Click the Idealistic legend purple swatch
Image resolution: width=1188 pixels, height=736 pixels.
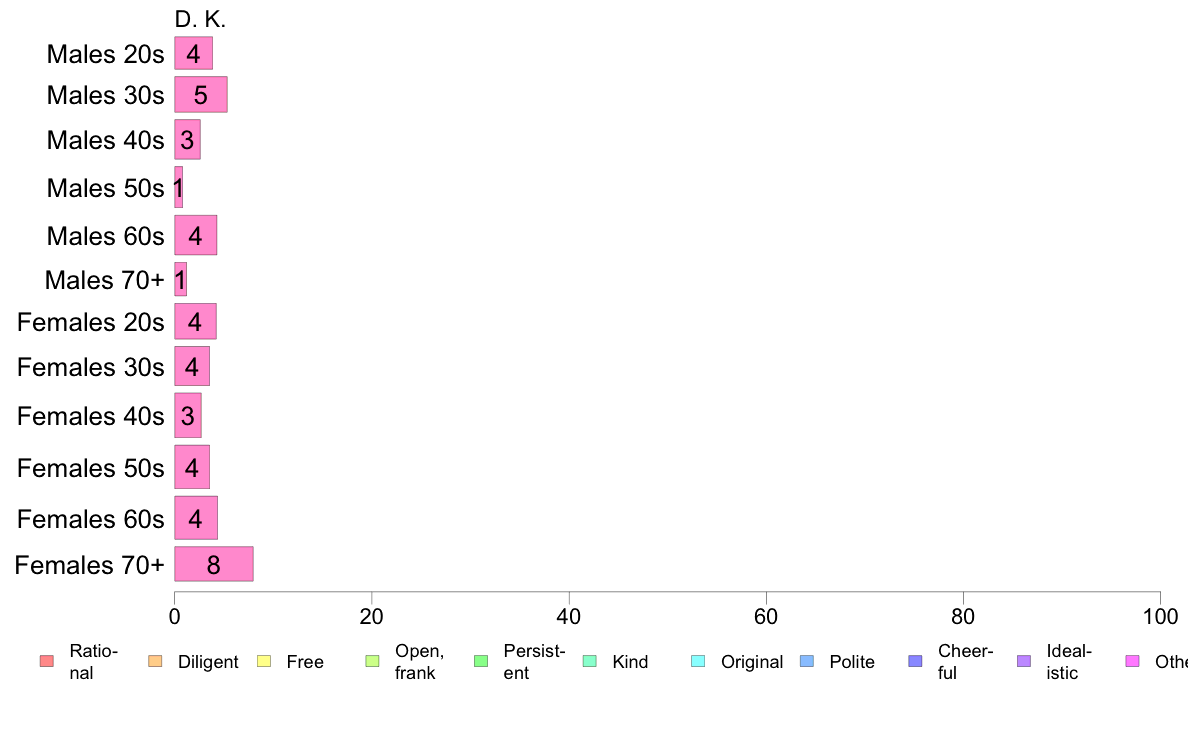[x=1024, y=661]
